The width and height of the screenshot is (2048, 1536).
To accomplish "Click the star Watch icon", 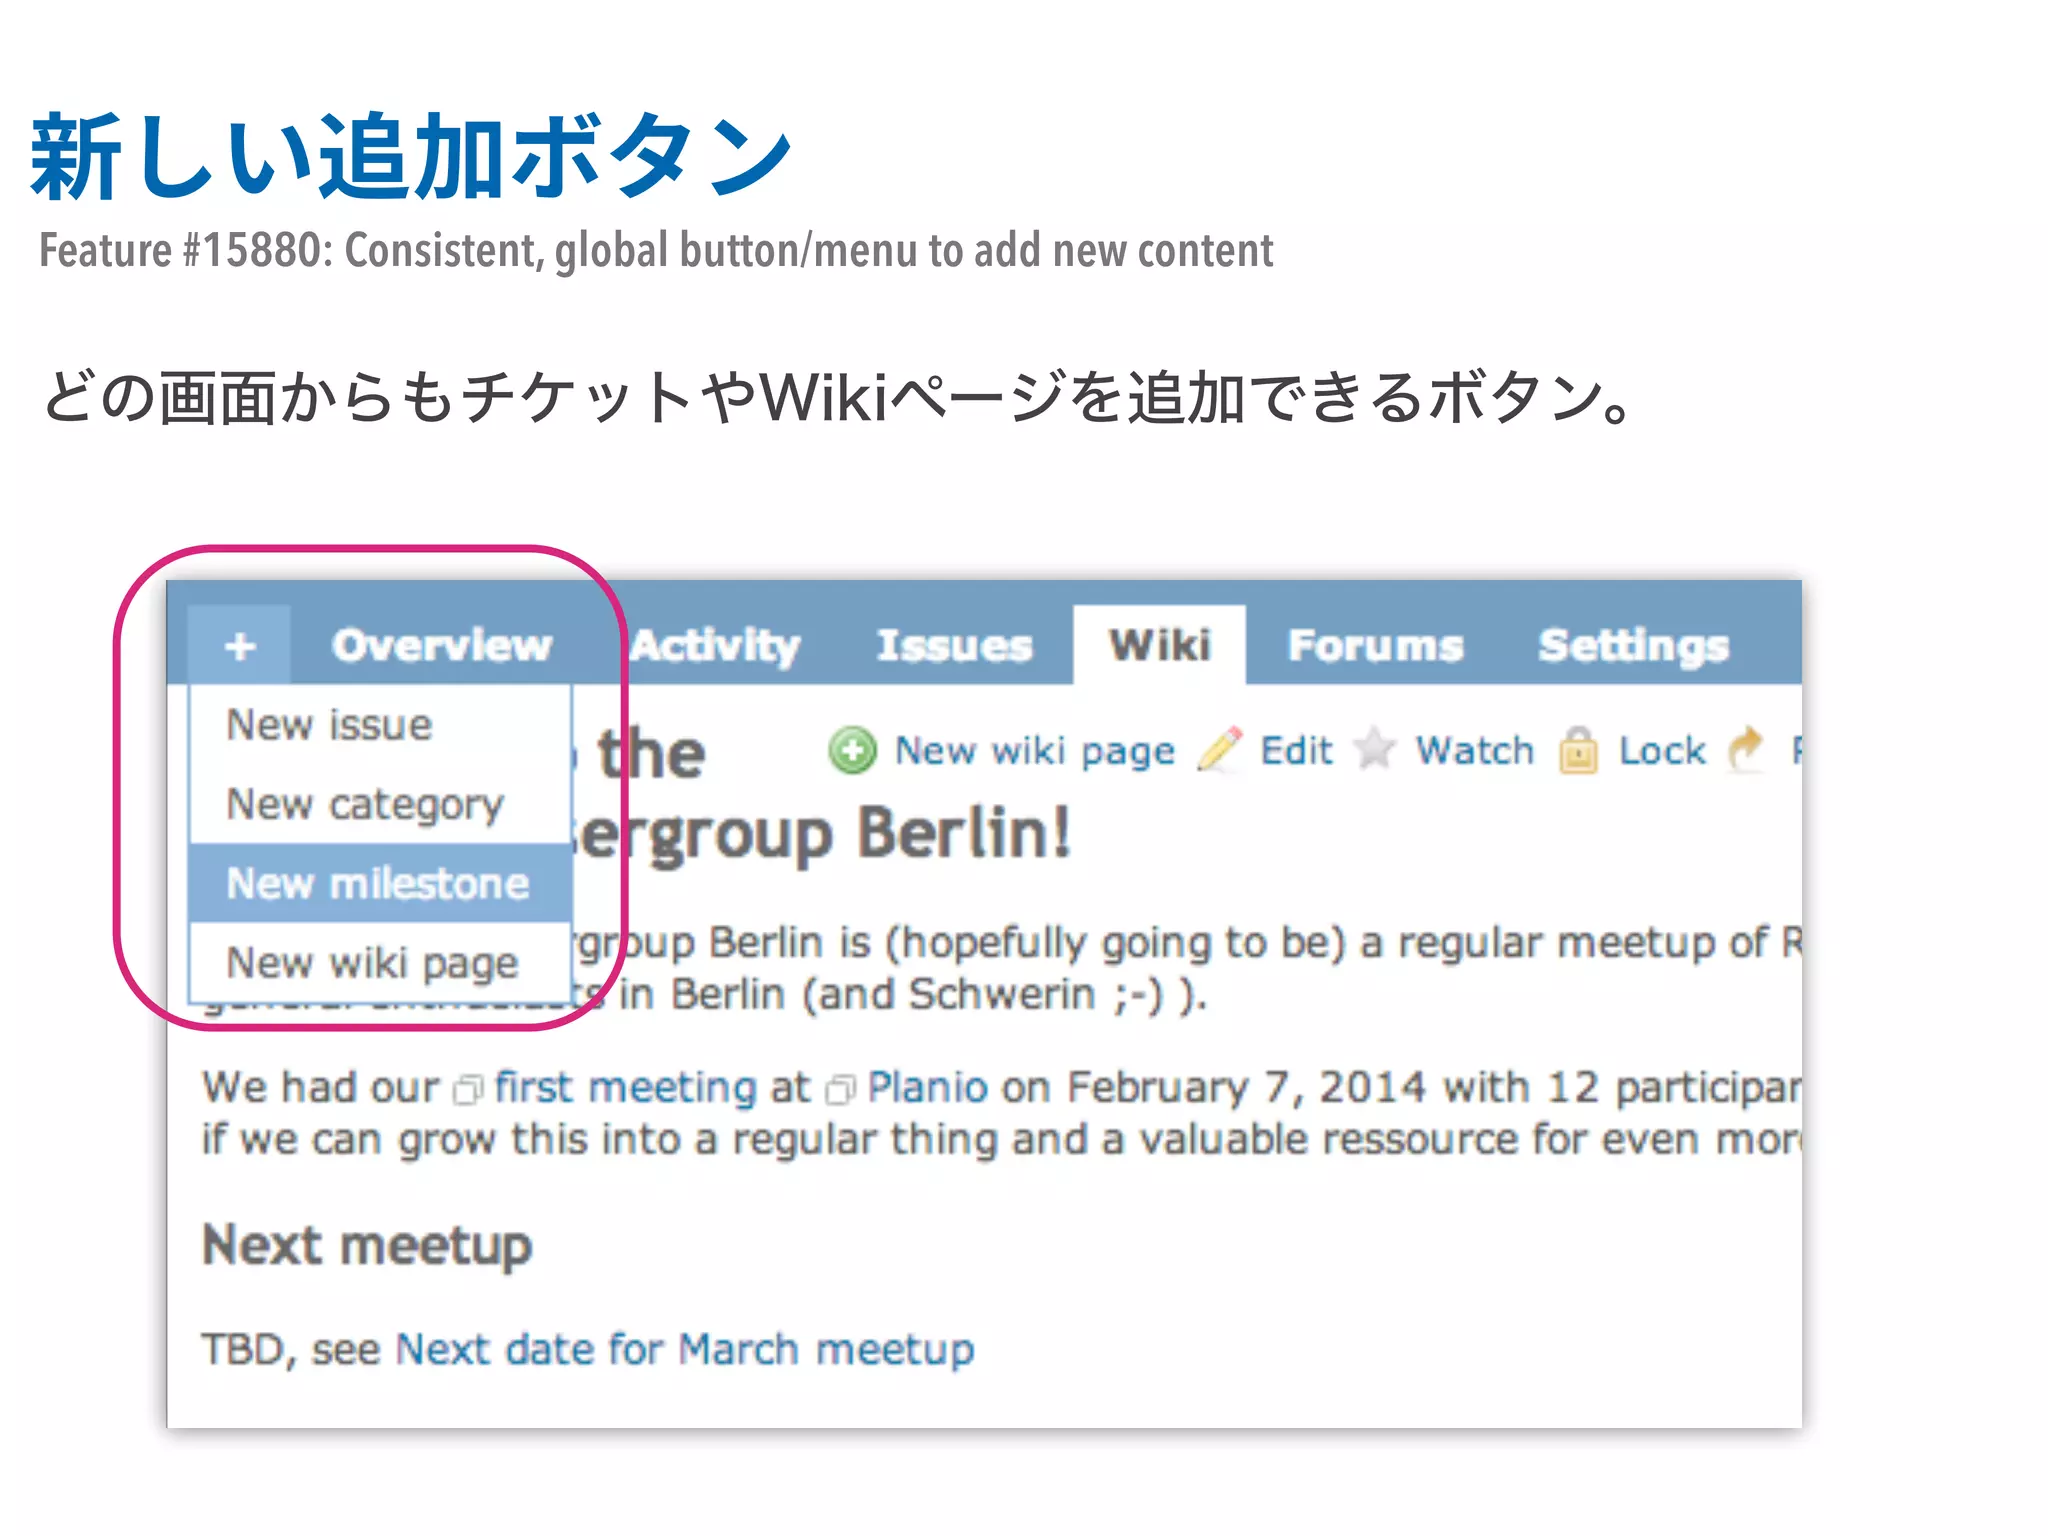I will click(1375, 750).
